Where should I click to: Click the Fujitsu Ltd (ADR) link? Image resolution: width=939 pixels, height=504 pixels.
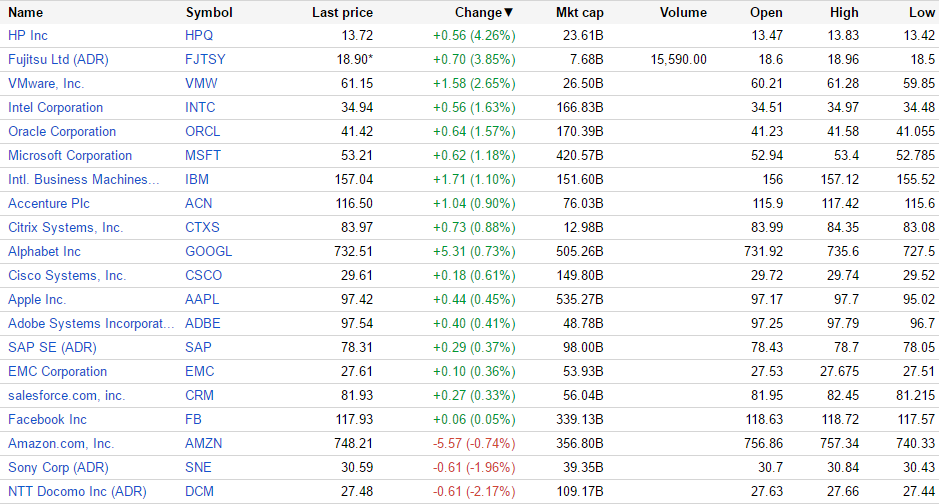(x=58, y=59)
